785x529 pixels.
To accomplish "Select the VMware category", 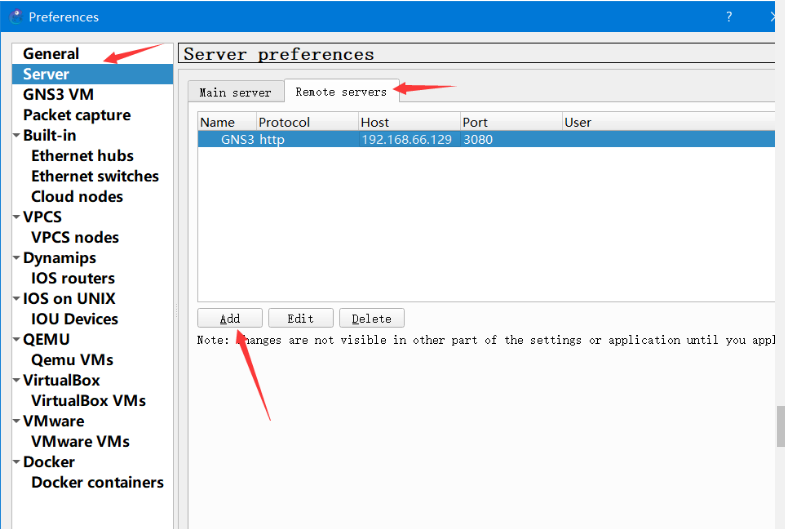I will [x=54, y=421].
